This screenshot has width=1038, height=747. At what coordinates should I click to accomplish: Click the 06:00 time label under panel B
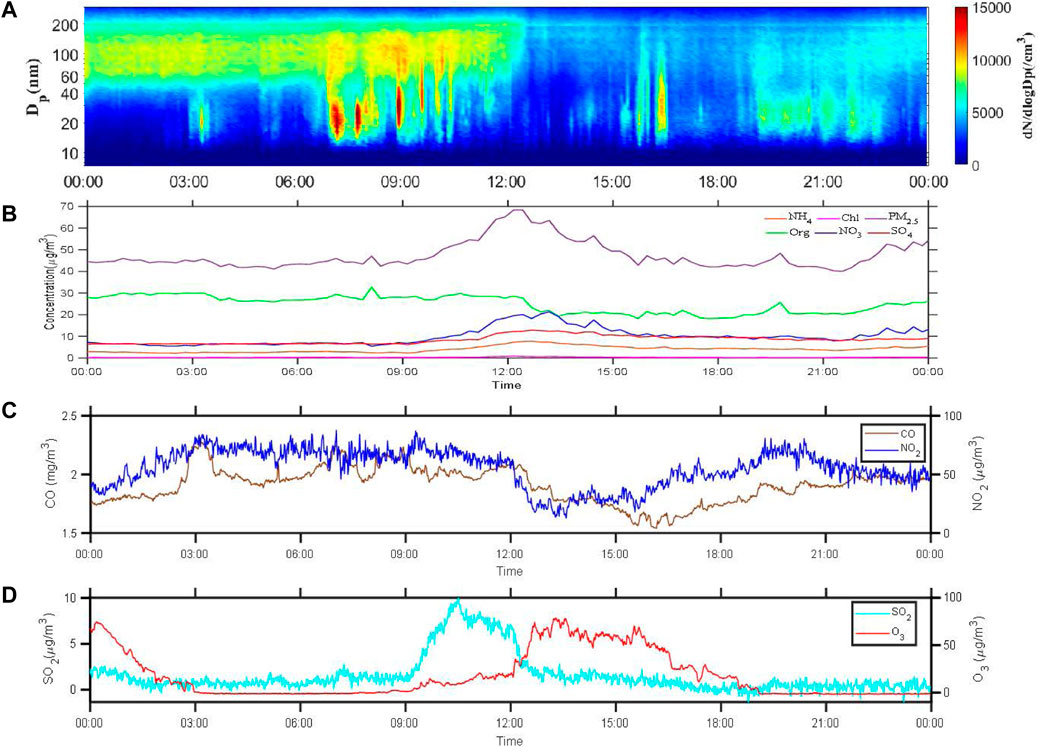click(x=297, y=372)
